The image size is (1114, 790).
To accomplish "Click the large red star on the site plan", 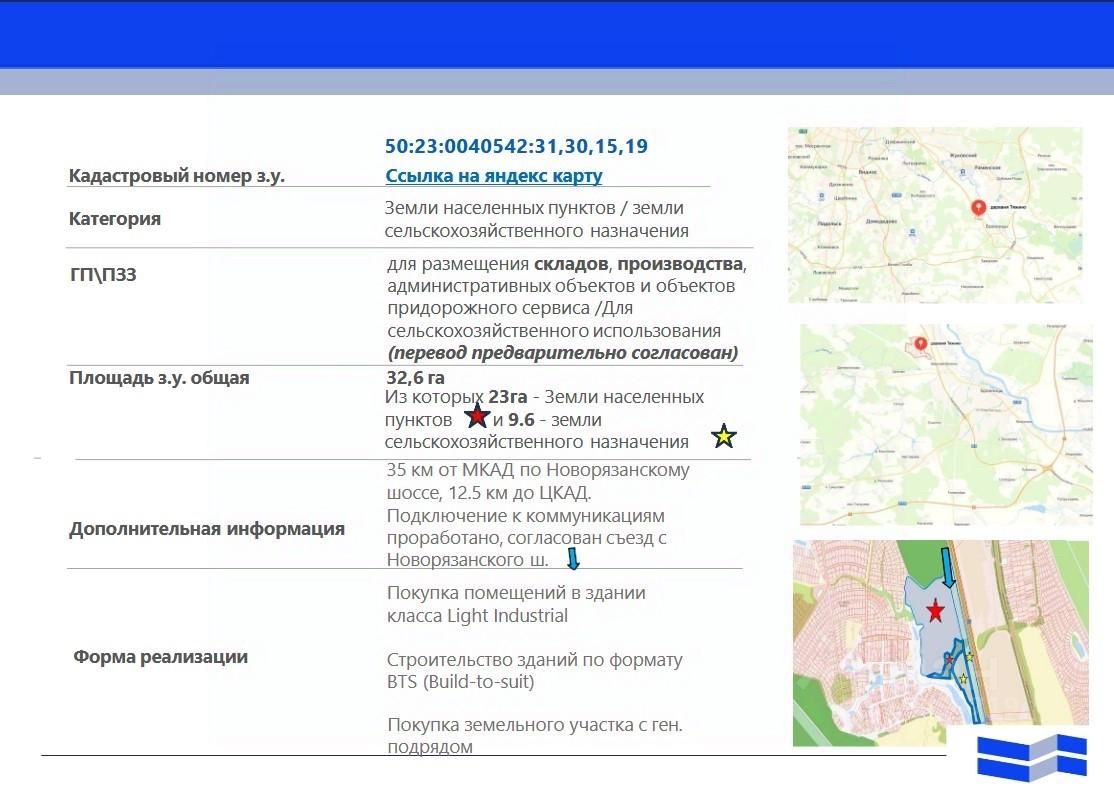I will [x=935, y=610].
